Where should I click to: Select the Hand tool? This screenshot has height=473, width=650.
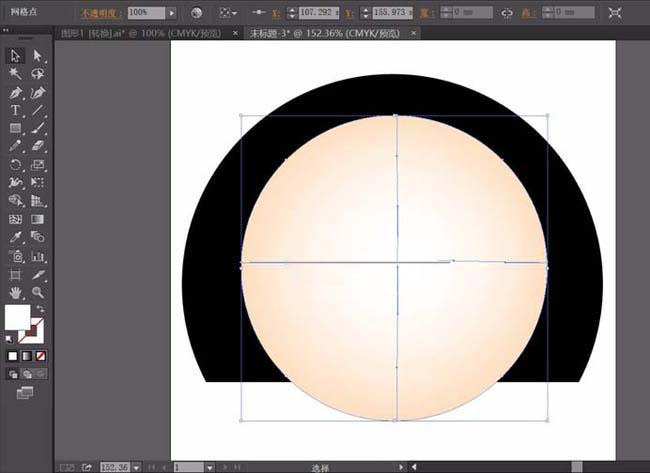pyautogui.click(x=15, y=293)
